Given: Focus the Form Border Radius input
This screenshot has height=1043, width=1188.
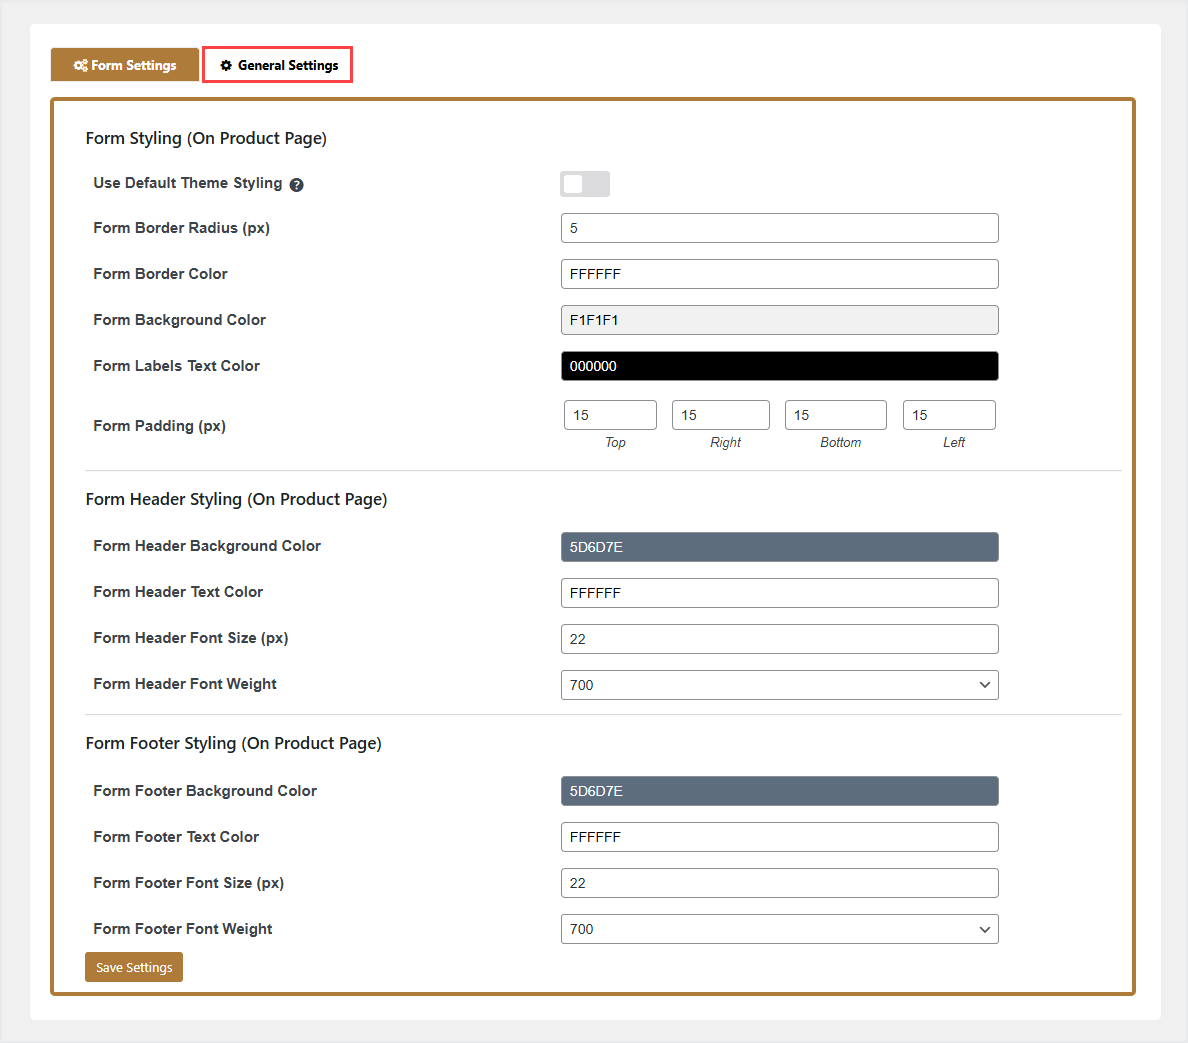Looking at the screenshot, I should 779,228.
